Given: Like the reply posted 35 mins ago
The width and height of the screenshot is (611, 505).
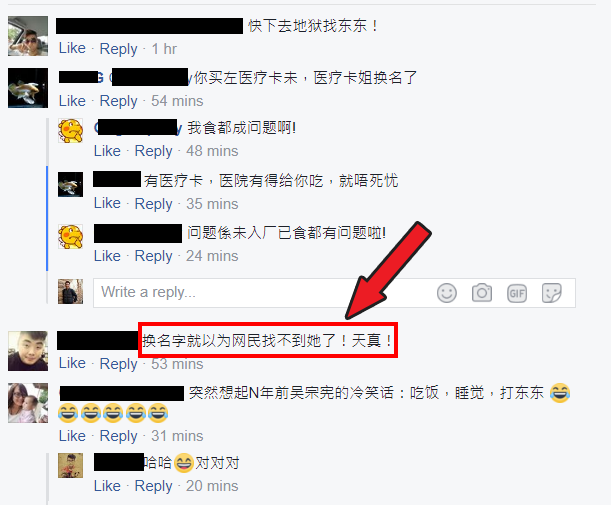Looking at the screenshot, I should (x=107, y=203).
